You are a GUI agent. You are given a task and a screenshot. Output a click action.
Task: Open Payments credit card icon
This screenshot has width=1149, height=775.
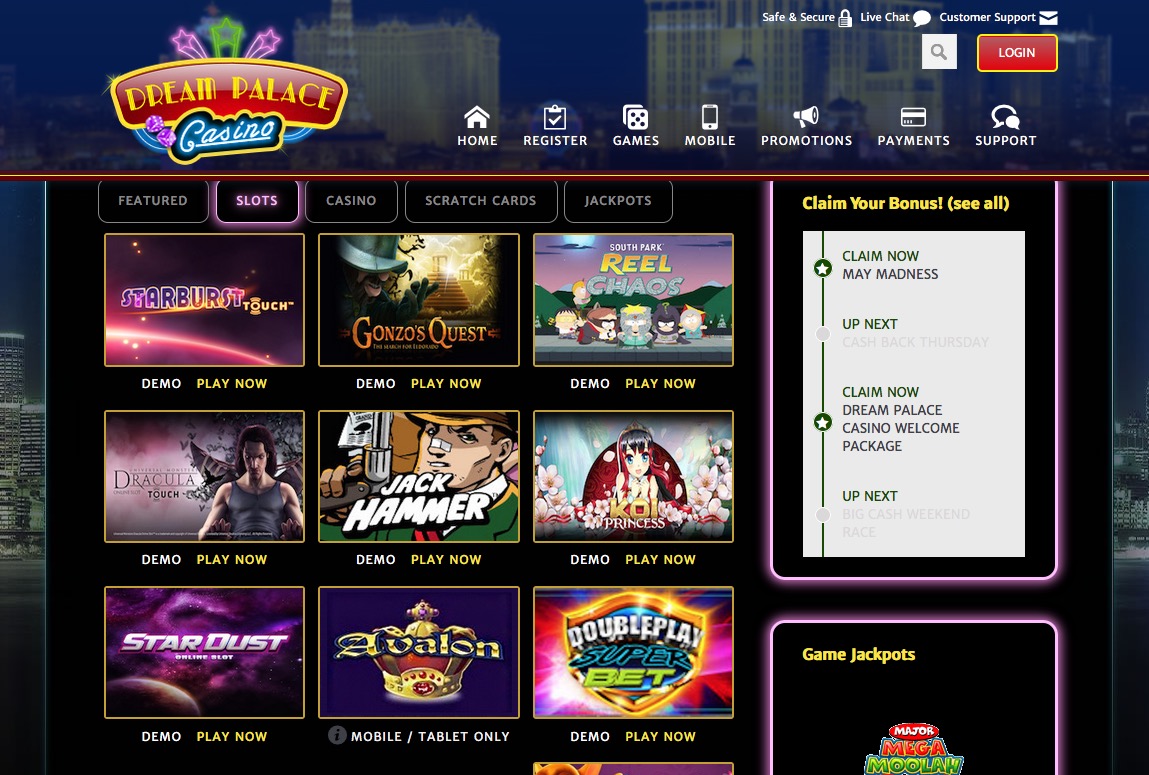pos(913,117)
